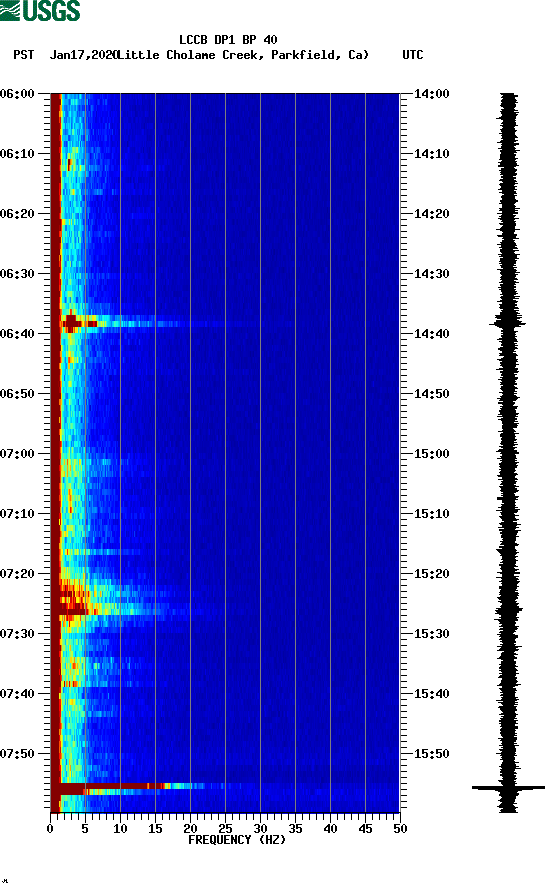The image size is (552, 892).
Task: Click the 07:30 PST time label
Action: pos(18,634)
